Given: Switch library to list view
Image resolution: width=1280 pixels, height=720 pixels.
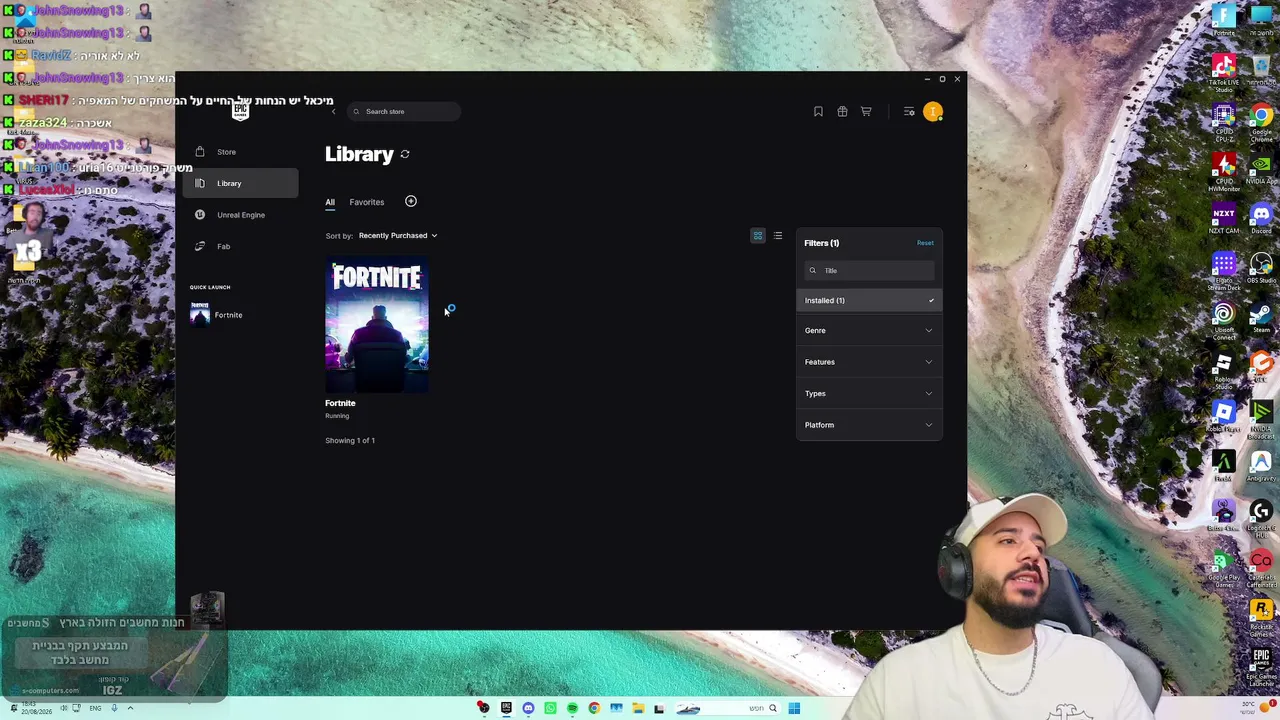Looking at the screenshot, I should [778, 236].
